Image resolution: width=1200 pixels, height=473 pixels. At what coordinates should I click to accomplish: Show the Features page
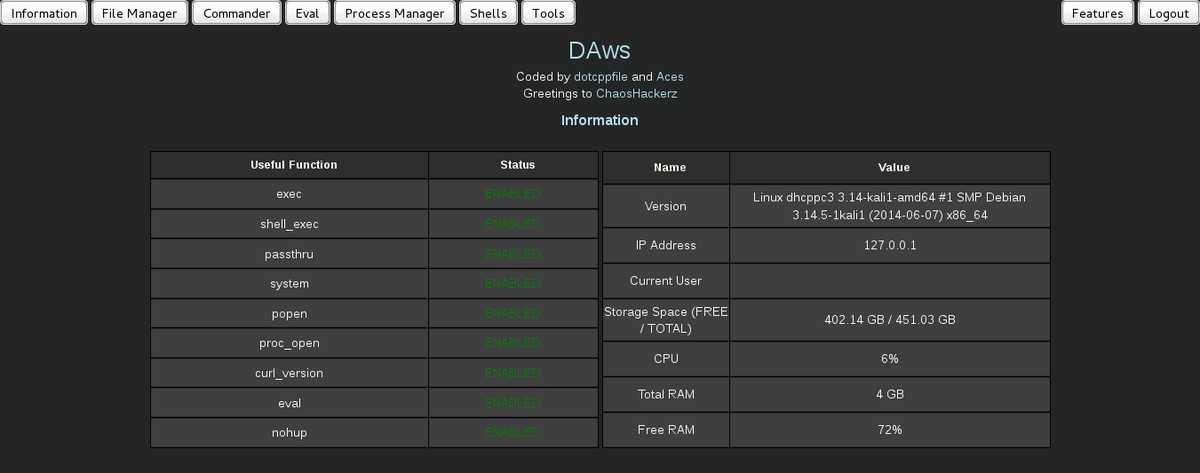pyautogui.click(x=1097, y=13)
